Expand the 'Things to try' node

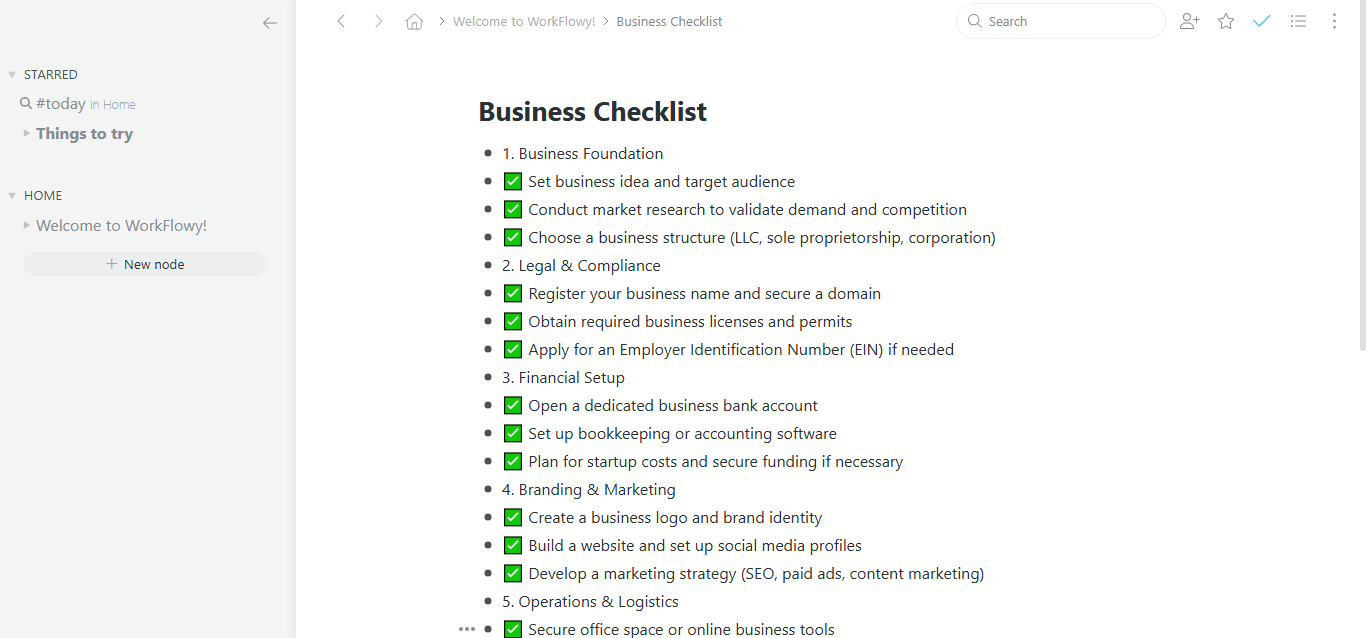point(25,133)
